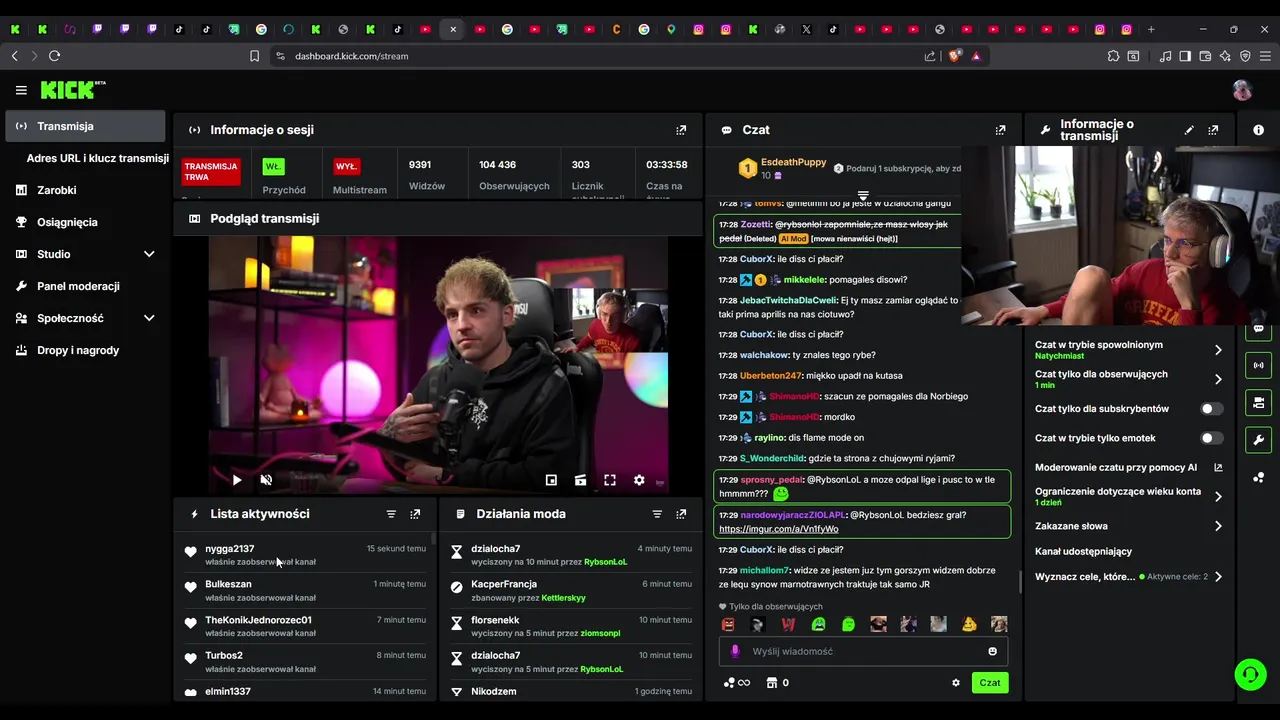Viewport: 1280px width, 720px height.
Task: Click the info circle icon in right sidebar
Action: tap(1258, 130)
